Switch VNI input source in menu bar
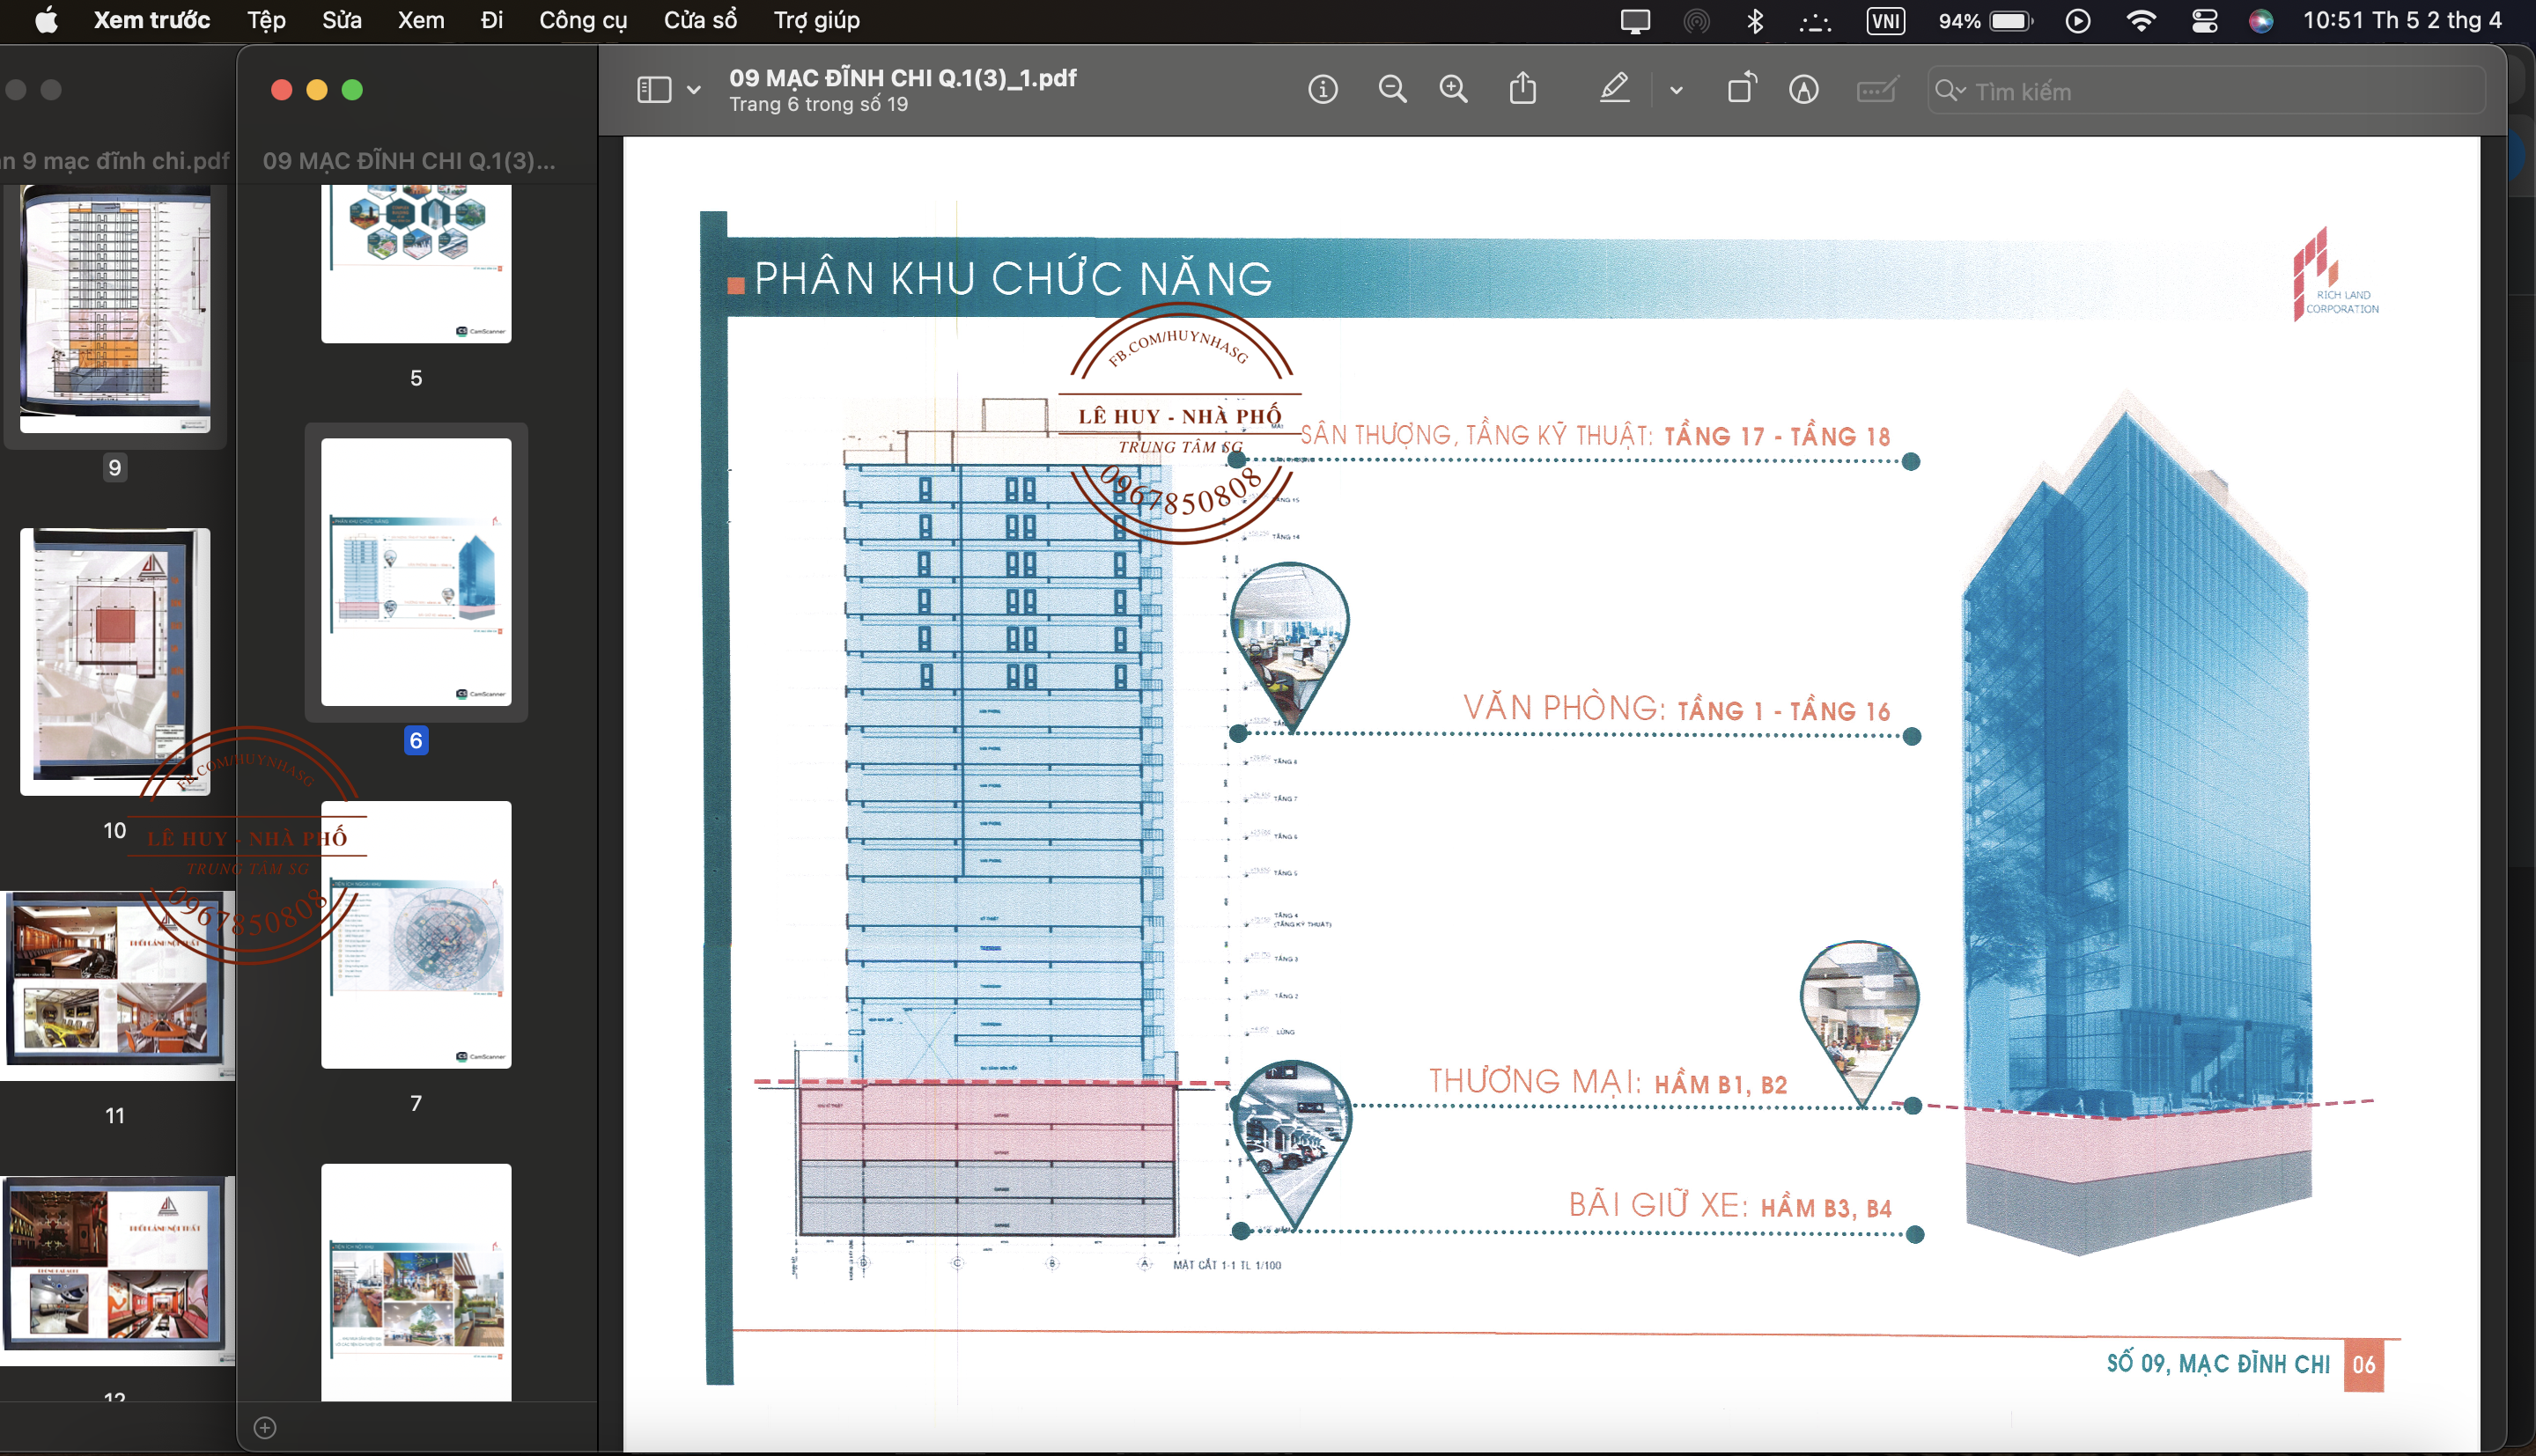The width and height of the screenshot is (2536, 1456). (x=1885, y=21)
